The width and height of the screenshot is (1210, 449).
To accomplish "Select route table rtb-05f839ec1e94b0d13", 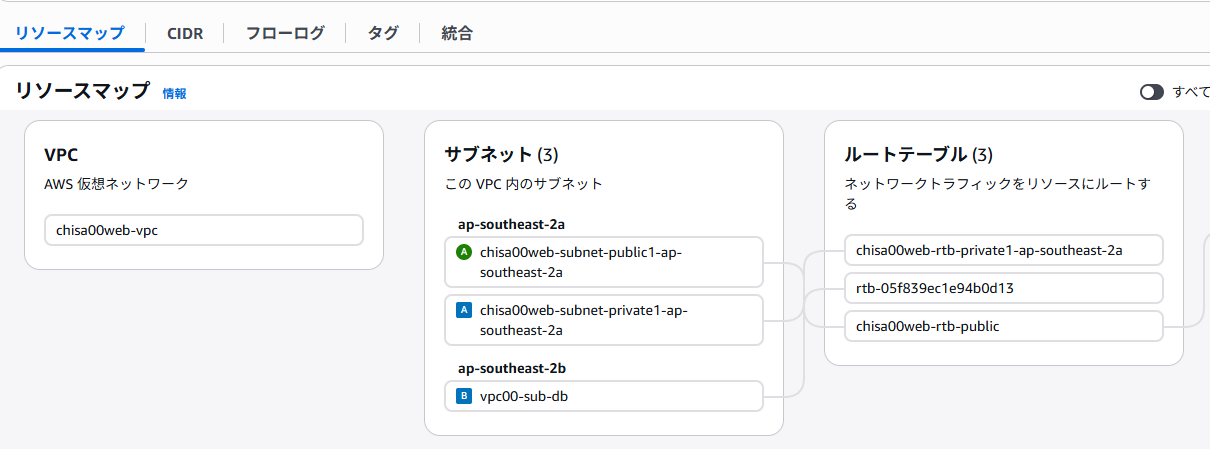I will tap(1003, 288).
